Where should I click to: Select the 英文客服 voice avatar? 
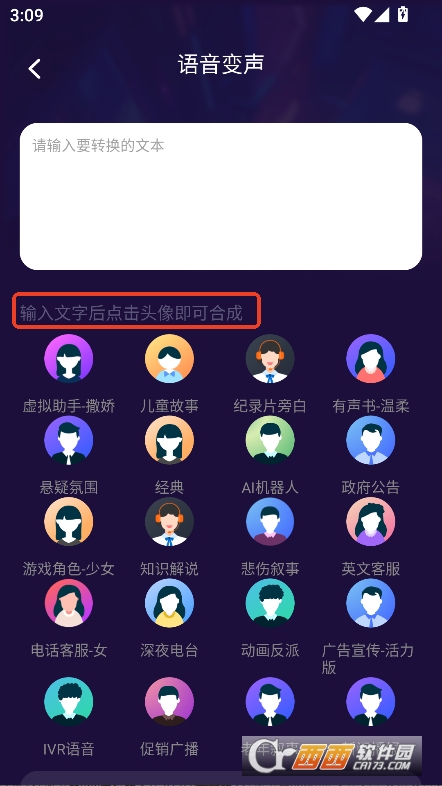[x=371, y=522]
